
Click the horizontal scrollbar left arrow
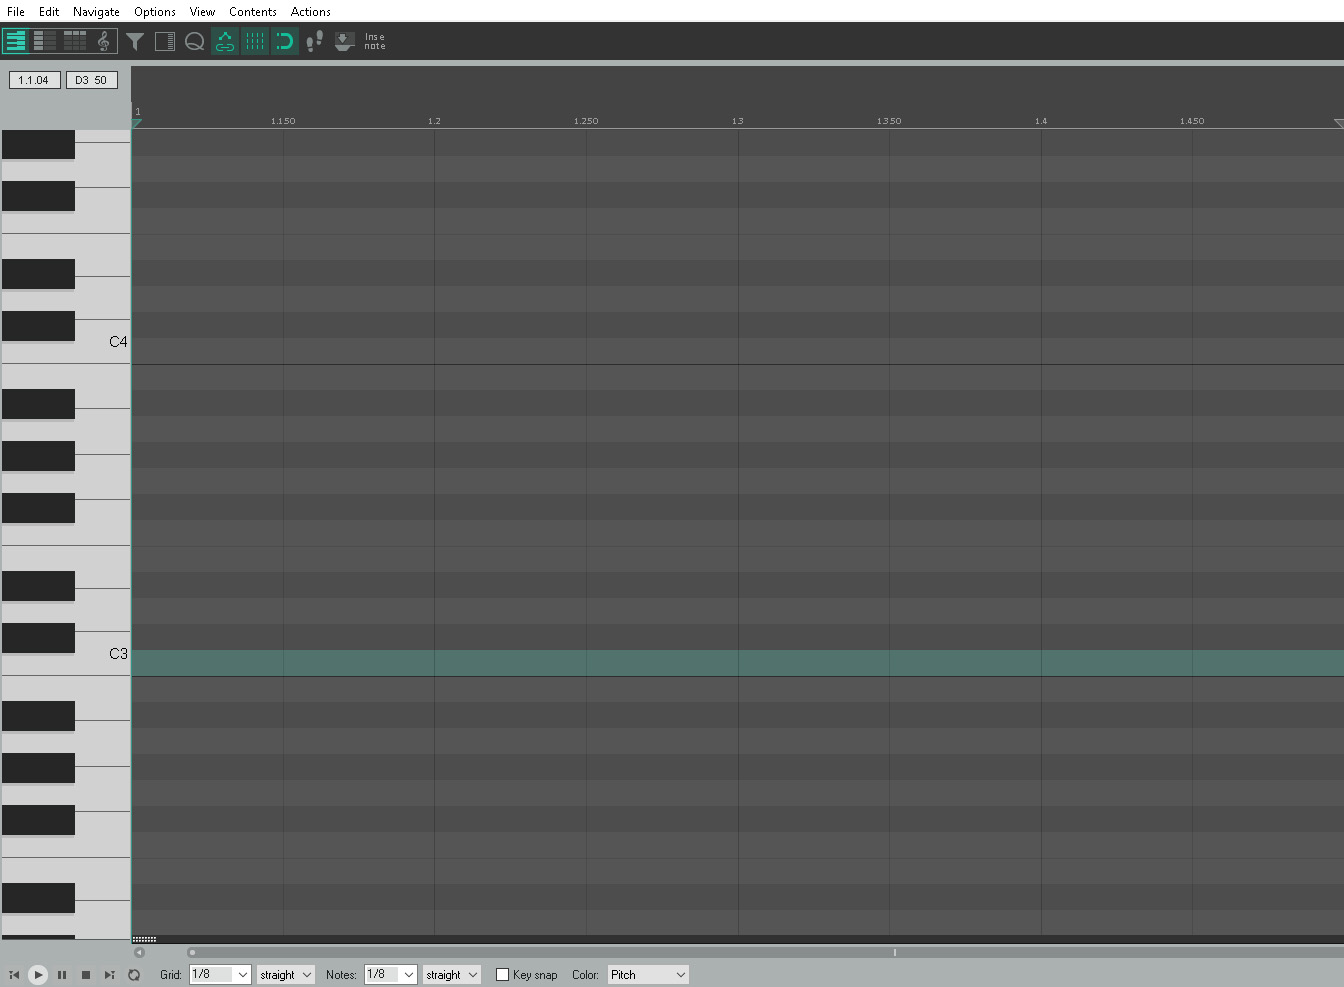pos(139,952)
